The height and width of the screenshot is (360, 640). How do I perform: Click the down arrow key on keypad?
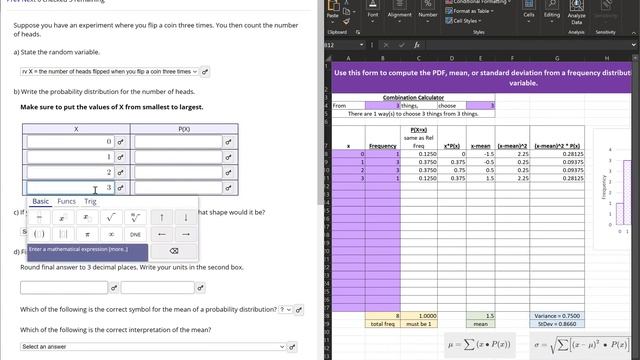(x=186, y=218)
